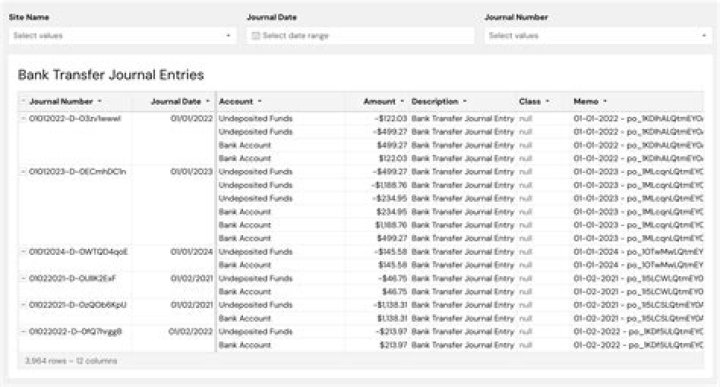Collapse the 01012022-D journal group
This screenshot has width=720, height=387.
[23, 118]
